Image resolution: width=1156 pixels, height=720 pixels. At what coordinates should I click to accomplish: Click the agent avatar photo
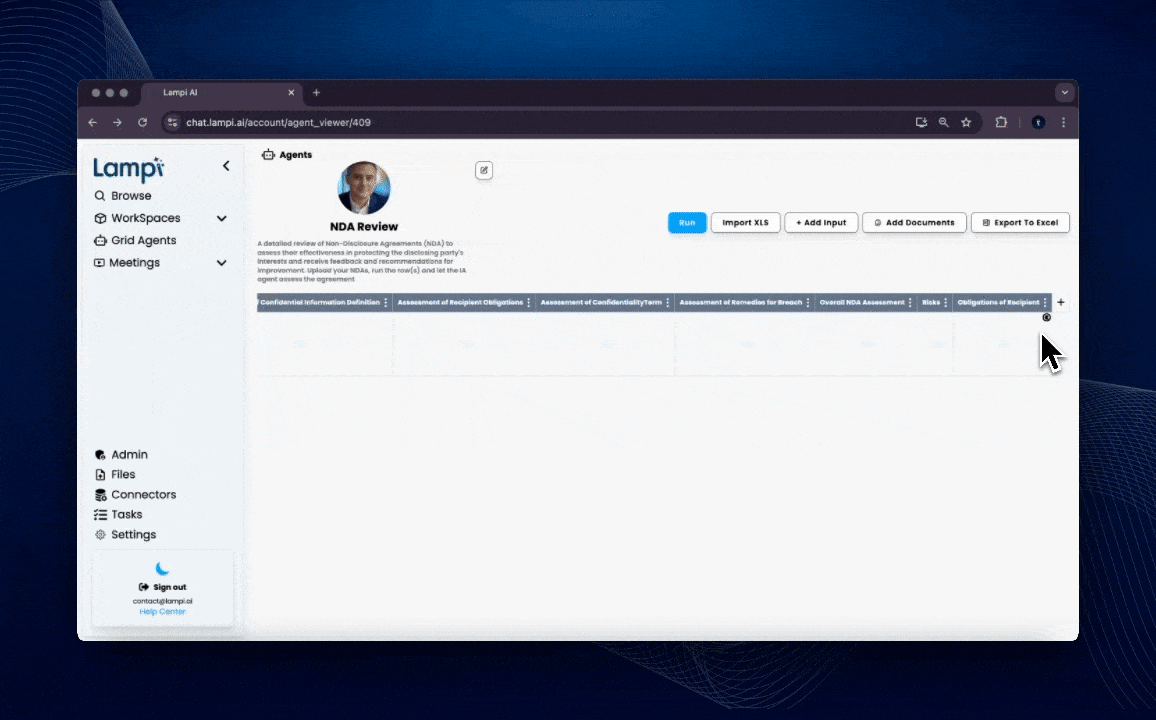[363, 188]
